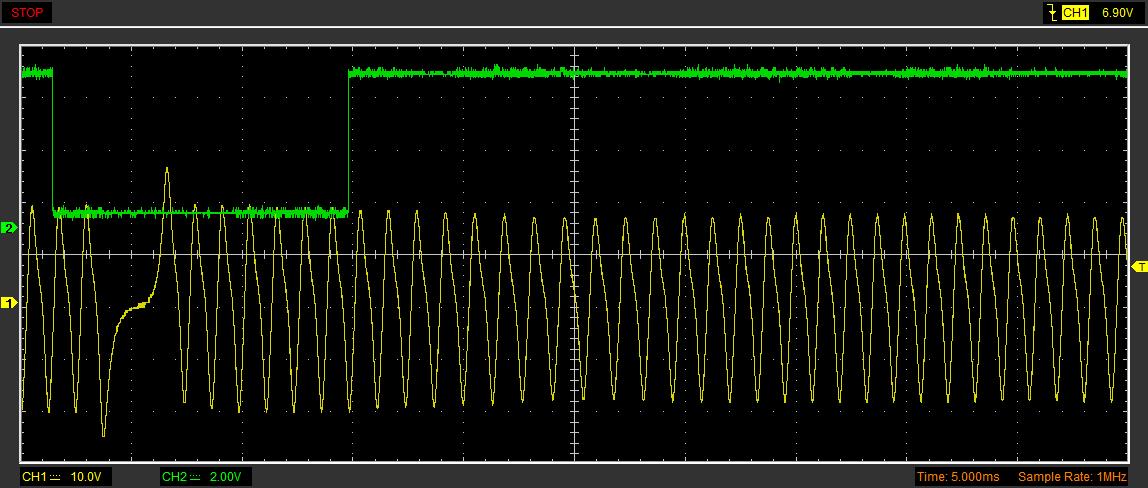The image size is (1148, 488).
Task: Click the falling-edge trigger slope icon
Action: [x=1051, y=13]
